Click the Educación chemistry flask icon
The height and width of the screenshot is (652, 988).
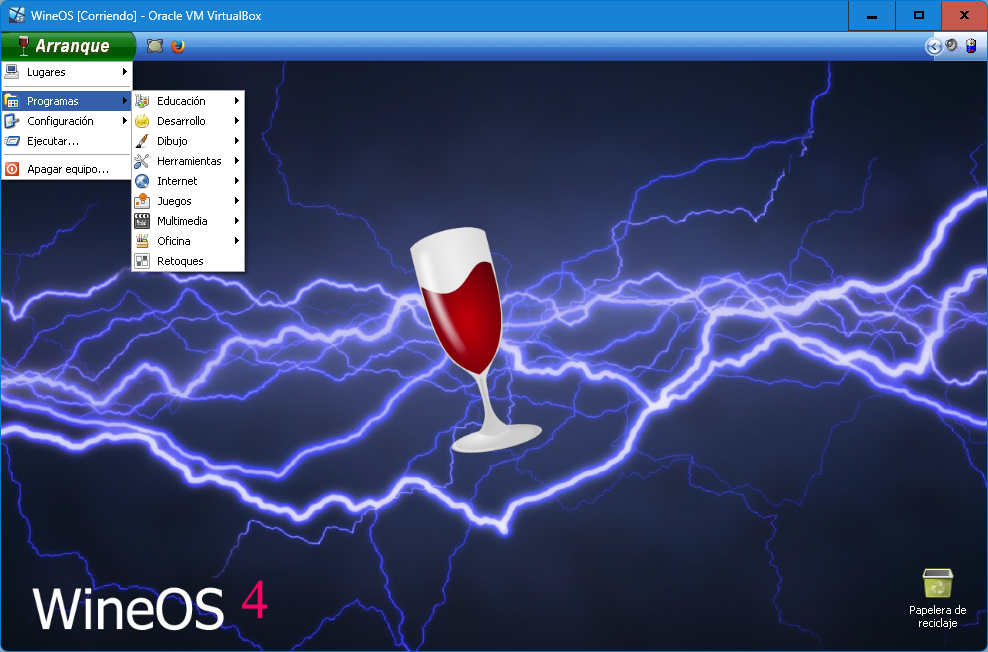141,100
